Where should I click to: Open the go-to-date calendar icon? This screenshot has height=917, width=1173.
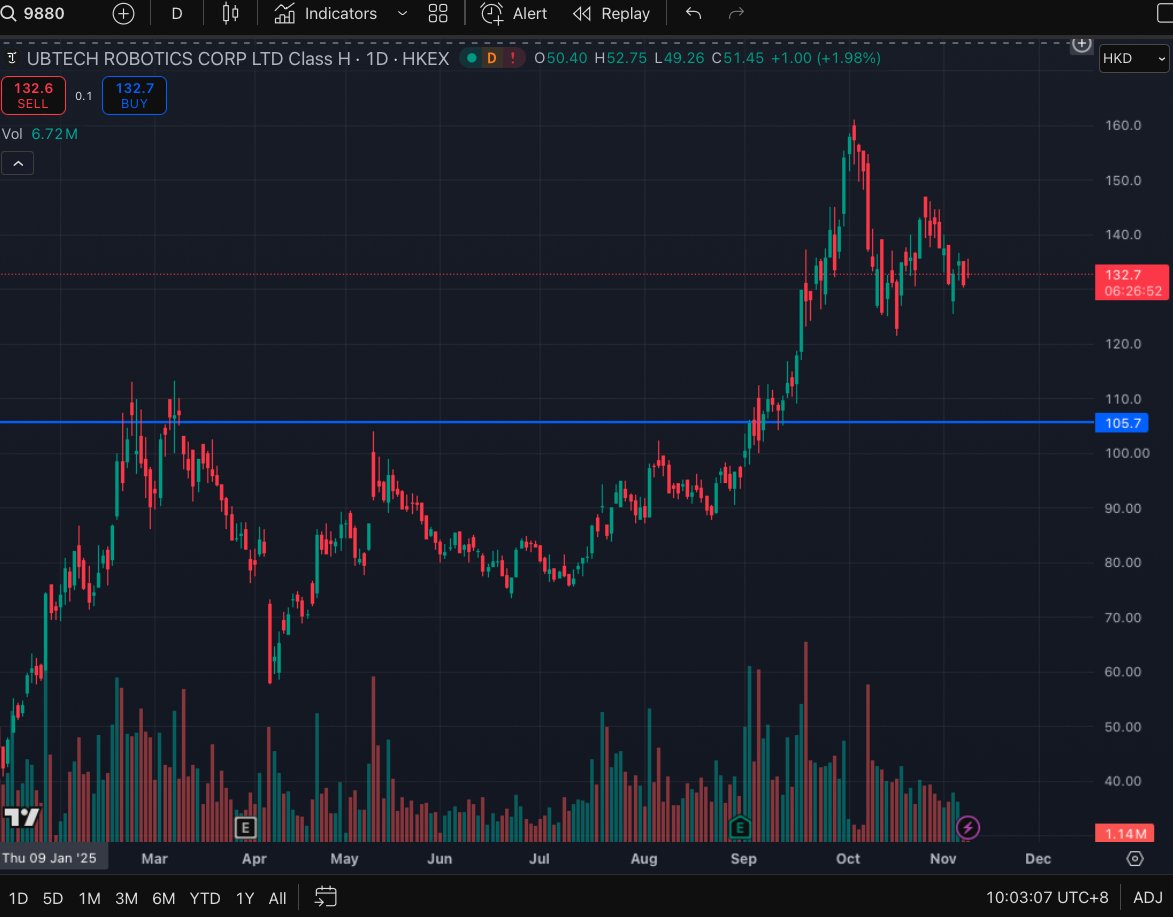(325, 897)
